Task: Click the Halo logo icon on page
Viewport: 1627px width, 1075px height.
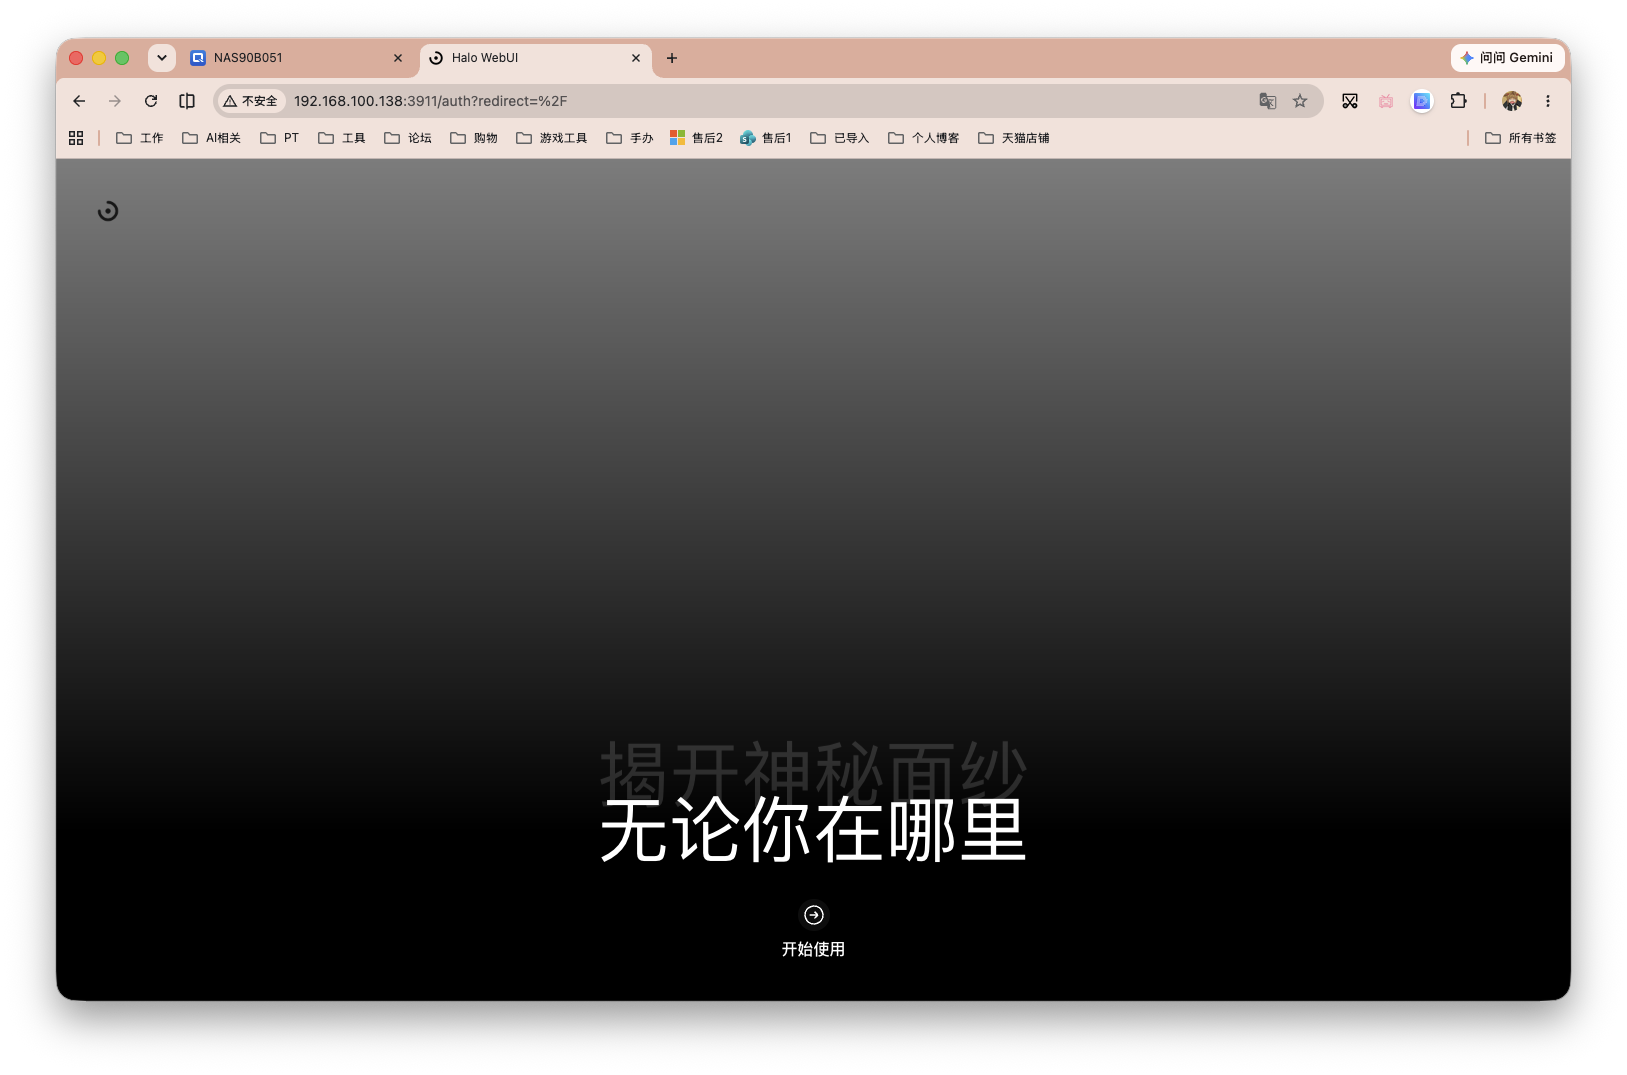Action: (x=108, y=211)
